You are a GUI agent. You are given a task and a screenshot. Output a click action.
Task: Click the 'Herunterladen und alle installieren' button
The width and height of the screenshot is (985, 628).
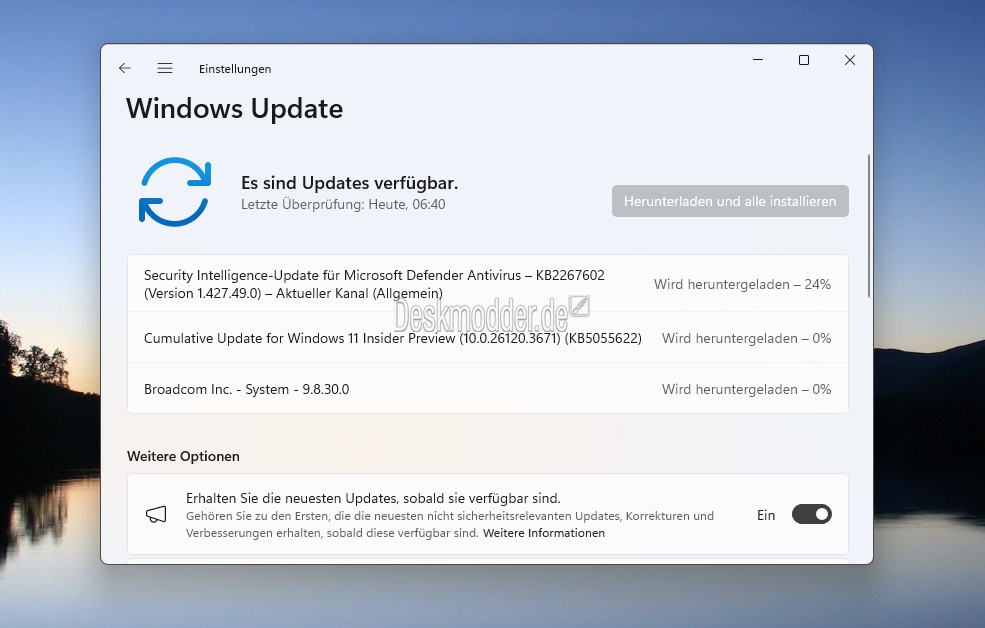coord(730,201)
